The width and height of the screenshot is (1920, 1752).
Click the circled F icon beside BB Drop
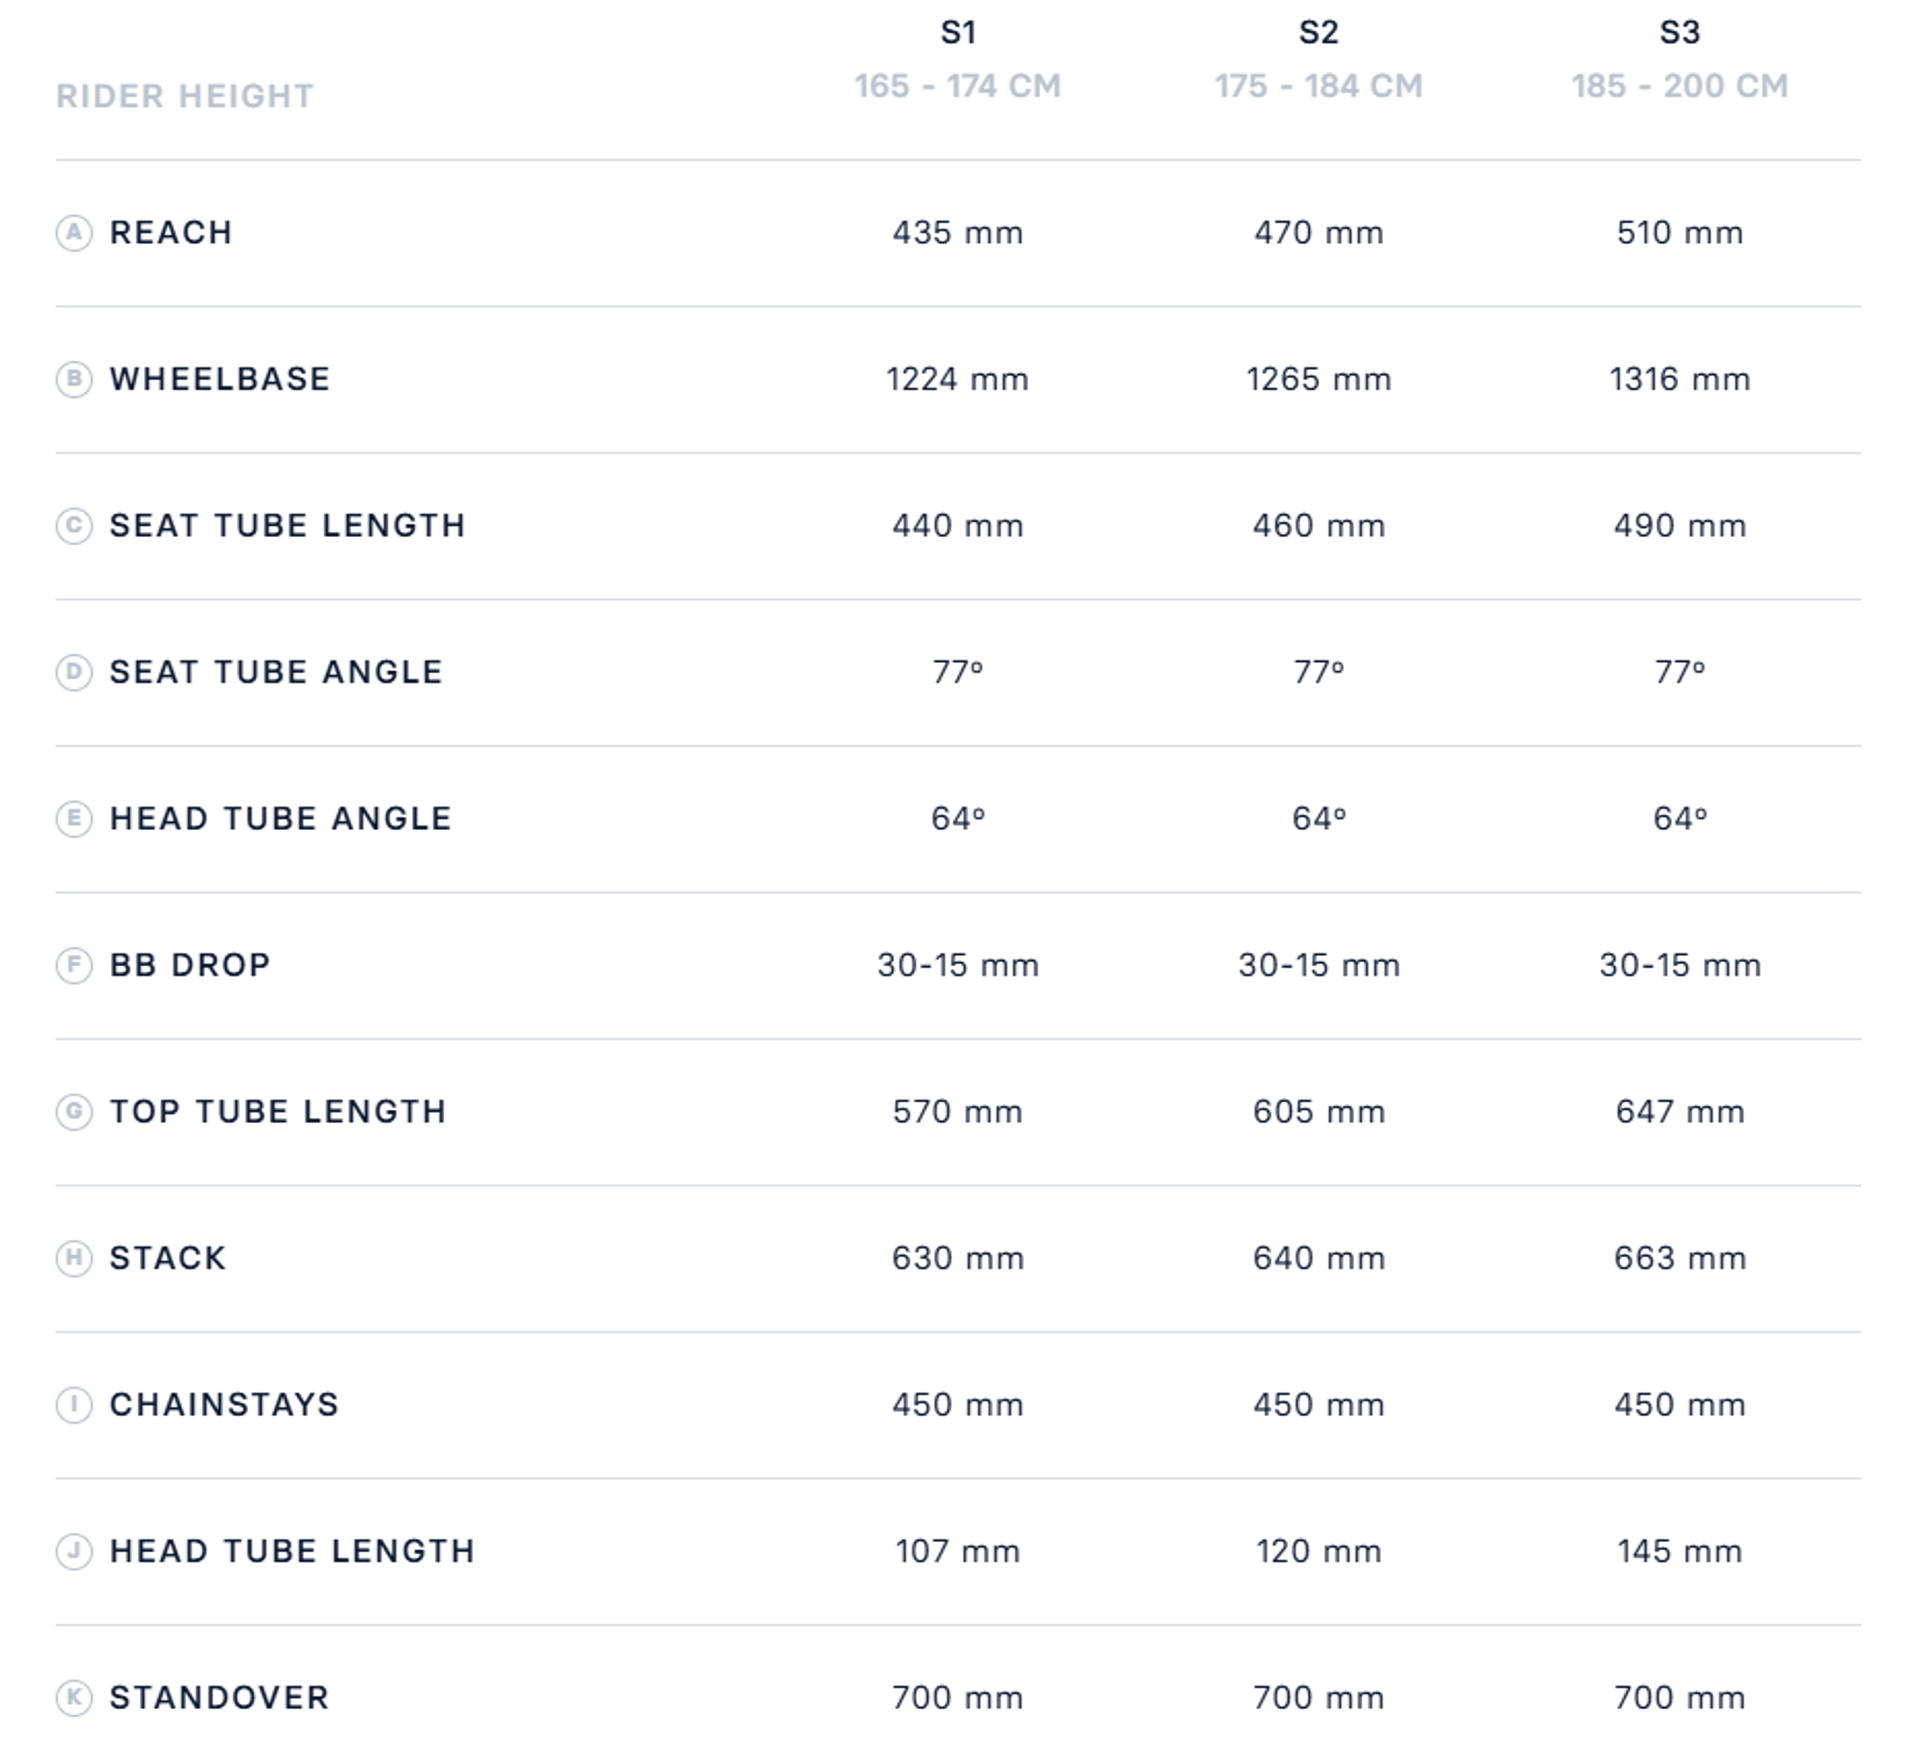(74, 965)
